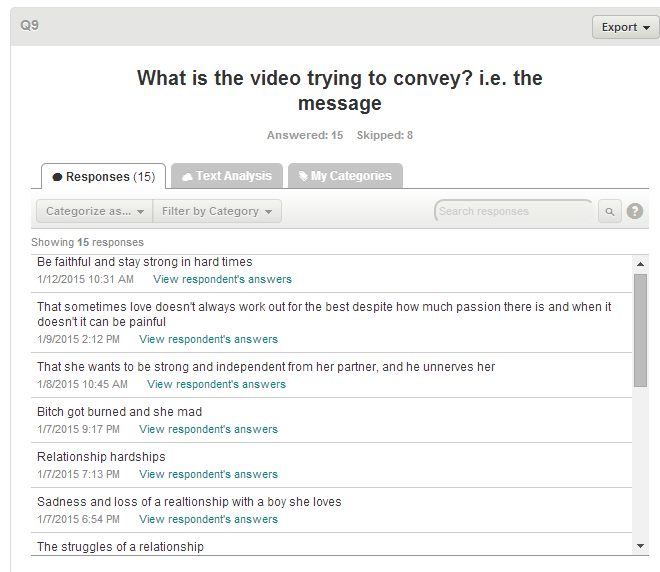
Task: Click the "Skipped: 8" count
Action: [385, 135]
